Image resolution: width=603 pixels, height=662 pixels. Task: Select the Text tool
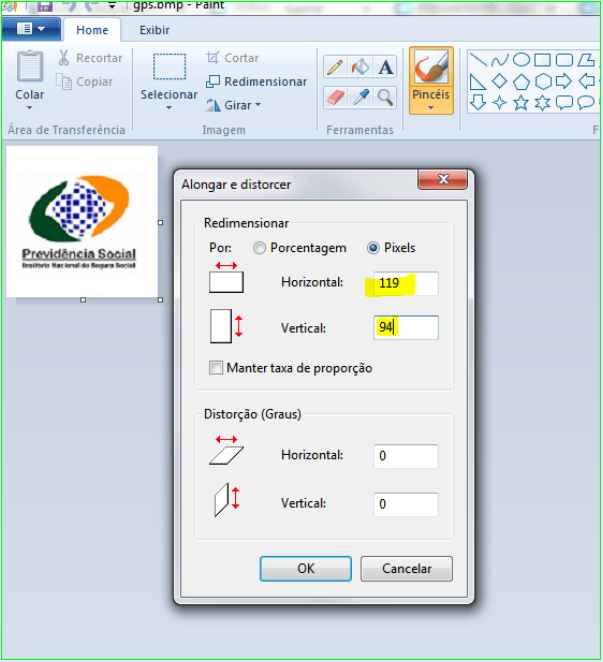385,67
